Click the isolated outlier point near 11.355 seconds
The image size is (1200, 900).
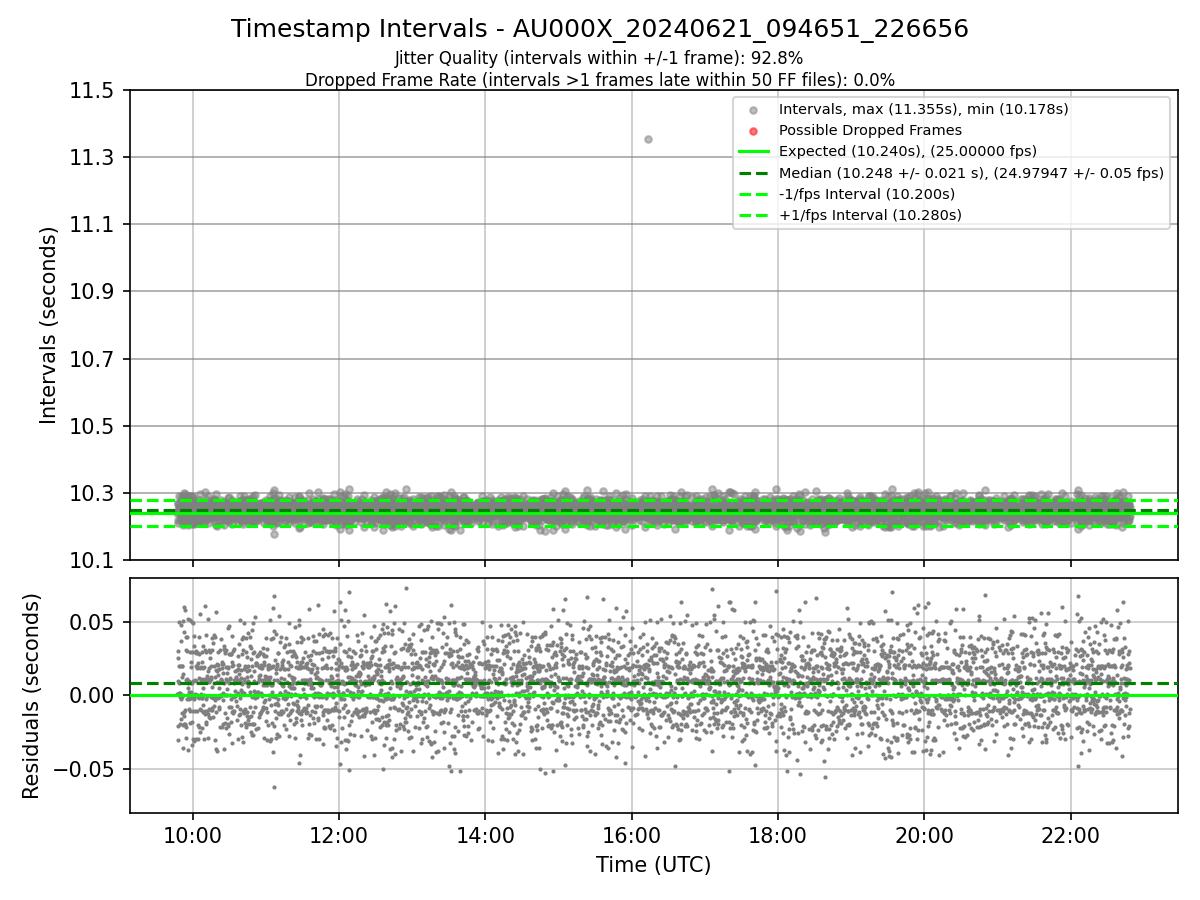[648, 139]
